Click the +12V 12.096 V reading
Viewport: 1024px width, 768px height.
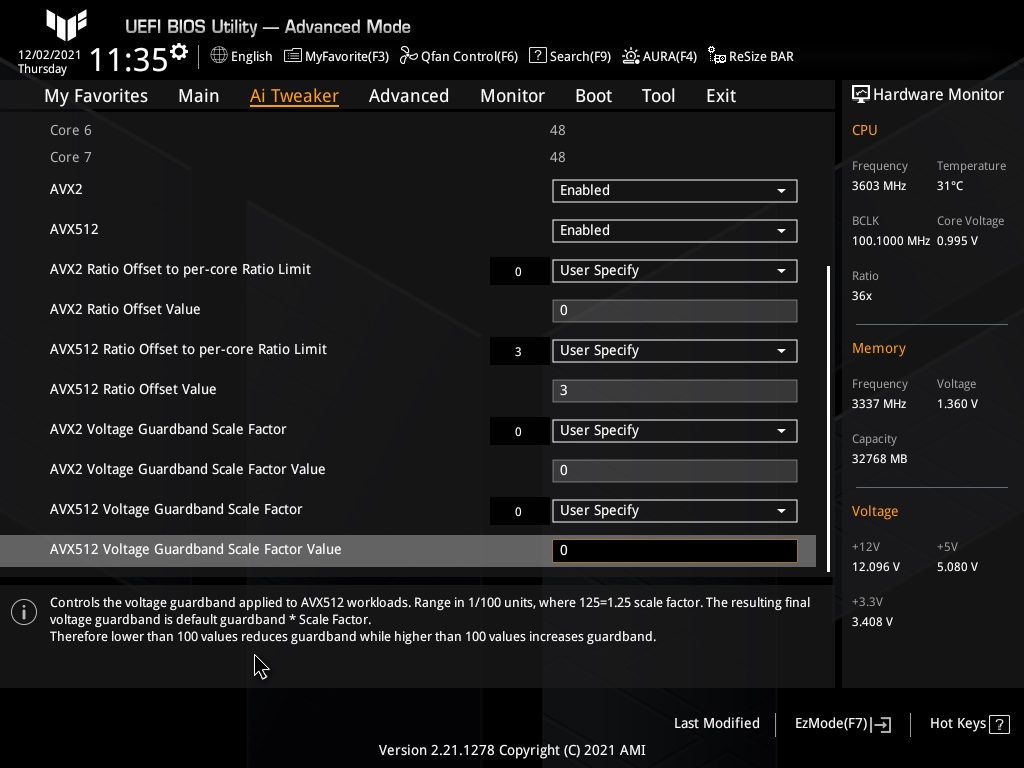876,567
